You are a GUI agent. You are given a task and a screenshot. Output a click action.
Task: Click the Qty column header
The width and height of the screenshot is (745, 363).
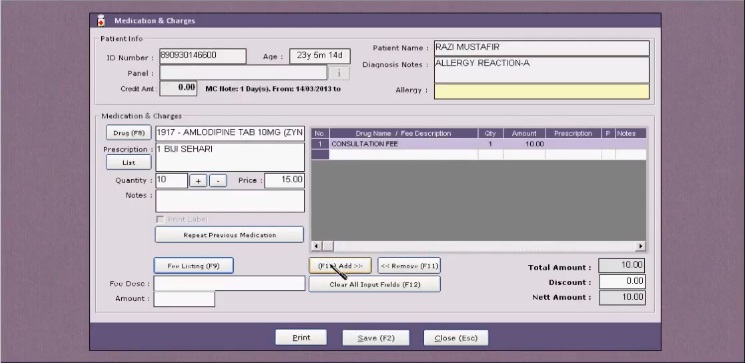[x=490, y=134]
